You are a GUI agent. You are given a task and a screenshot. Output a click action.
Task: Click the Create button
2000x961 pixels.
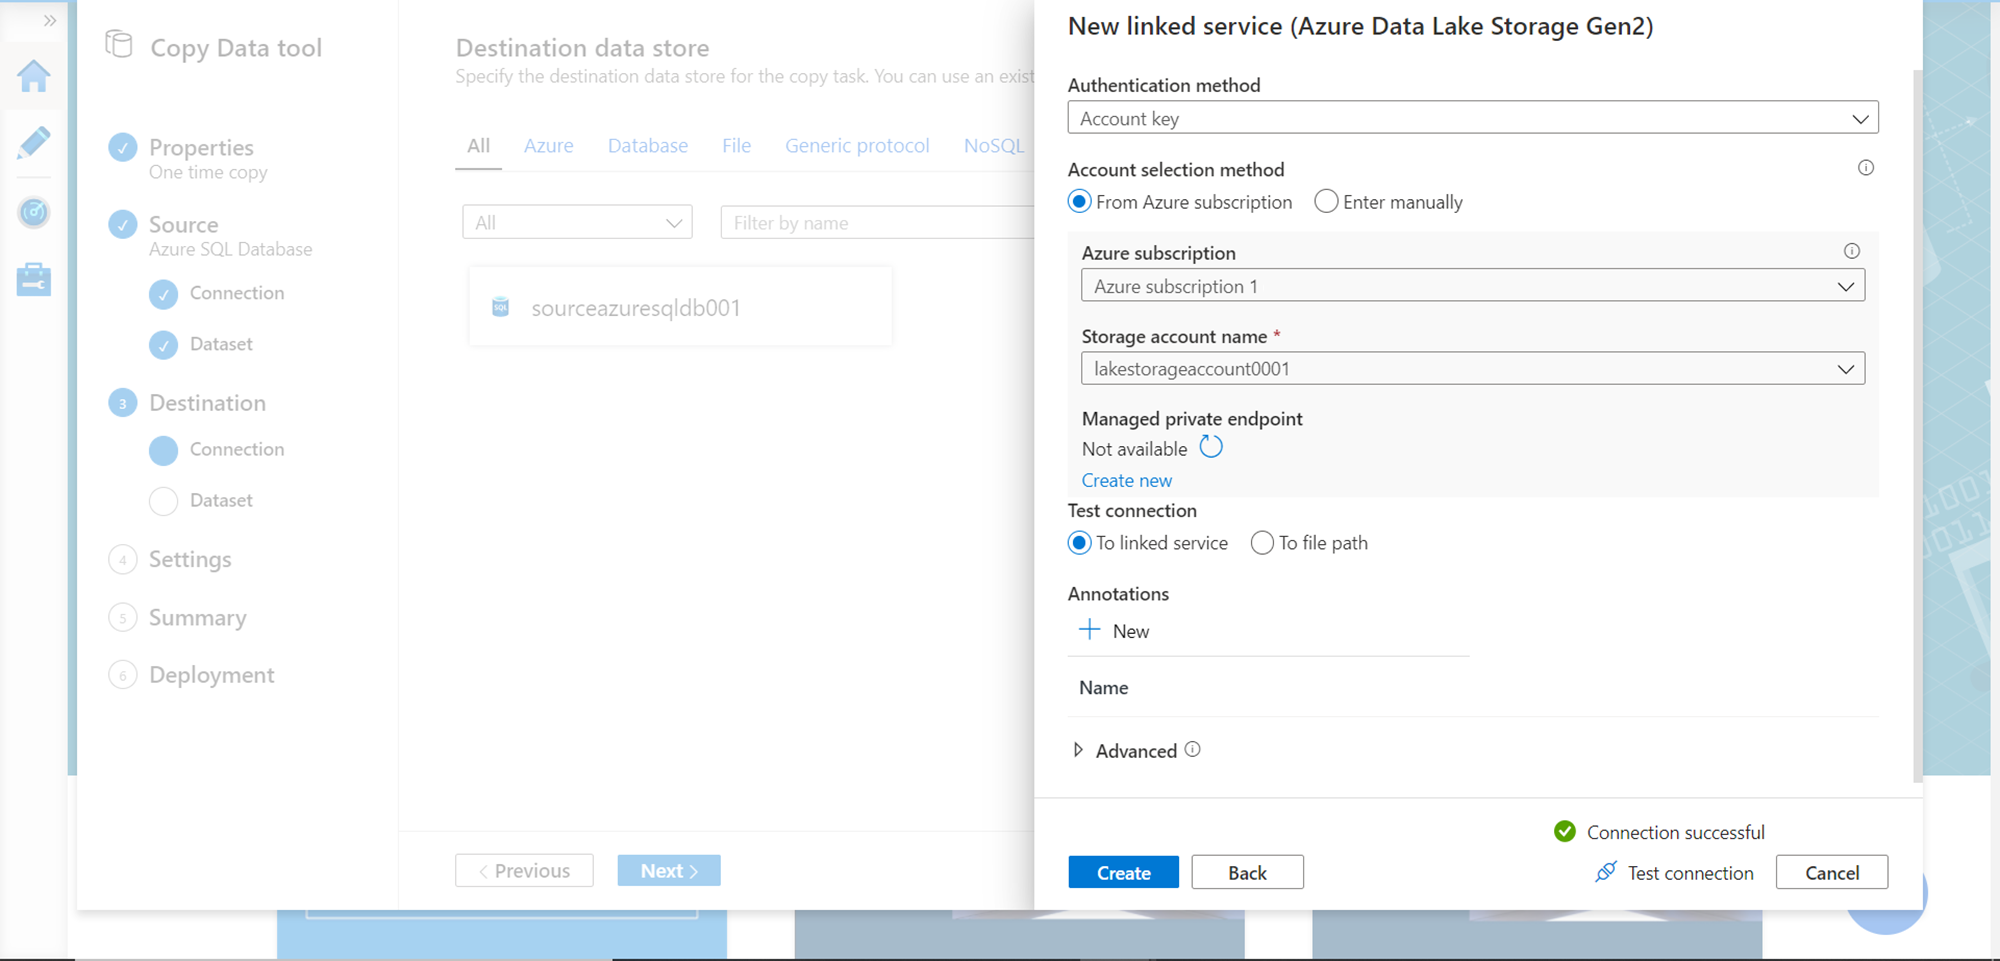(x=1123, y=872)
